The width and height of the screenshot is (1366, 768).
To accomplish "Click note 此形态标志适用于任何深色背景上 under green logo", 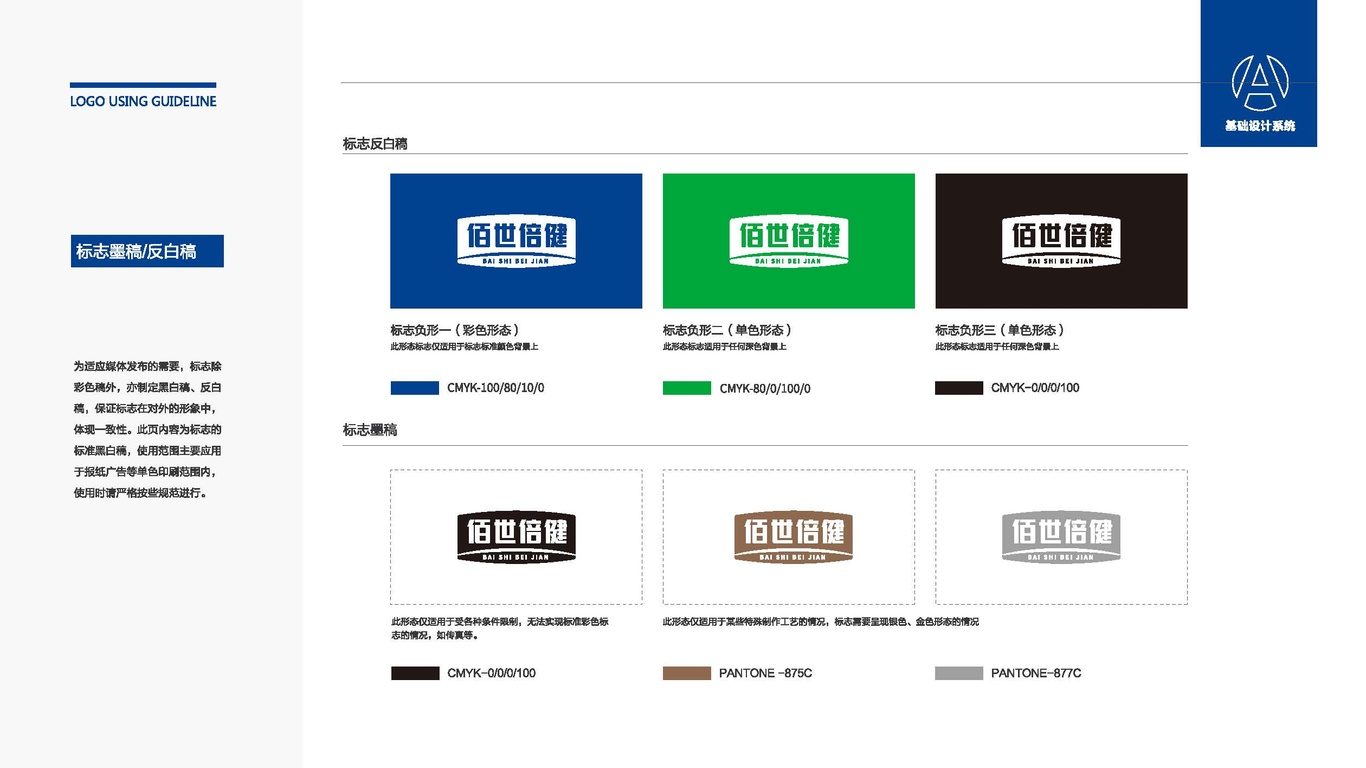I will (725, 347).
